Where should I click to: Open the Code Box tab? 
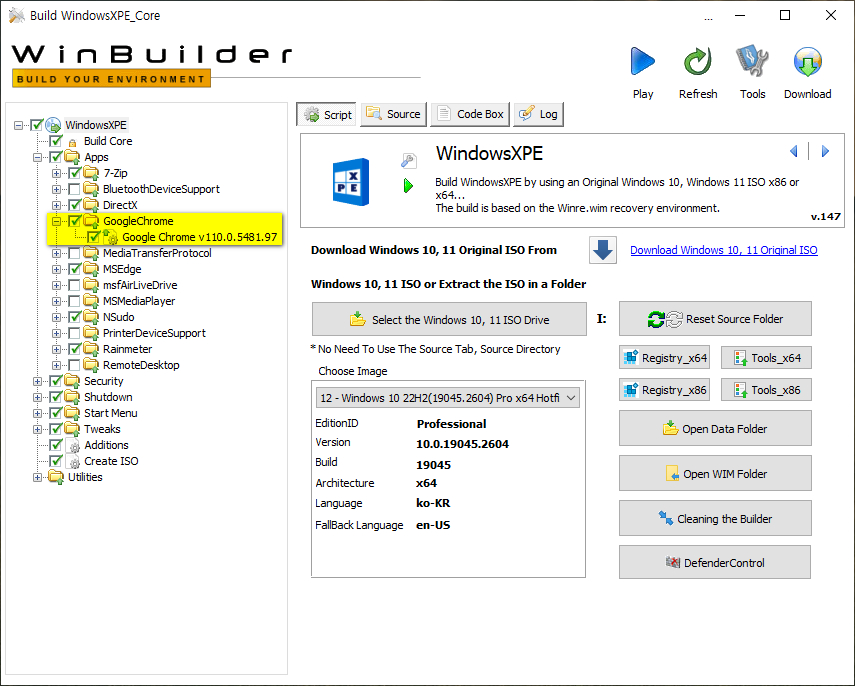pos(470,115)
